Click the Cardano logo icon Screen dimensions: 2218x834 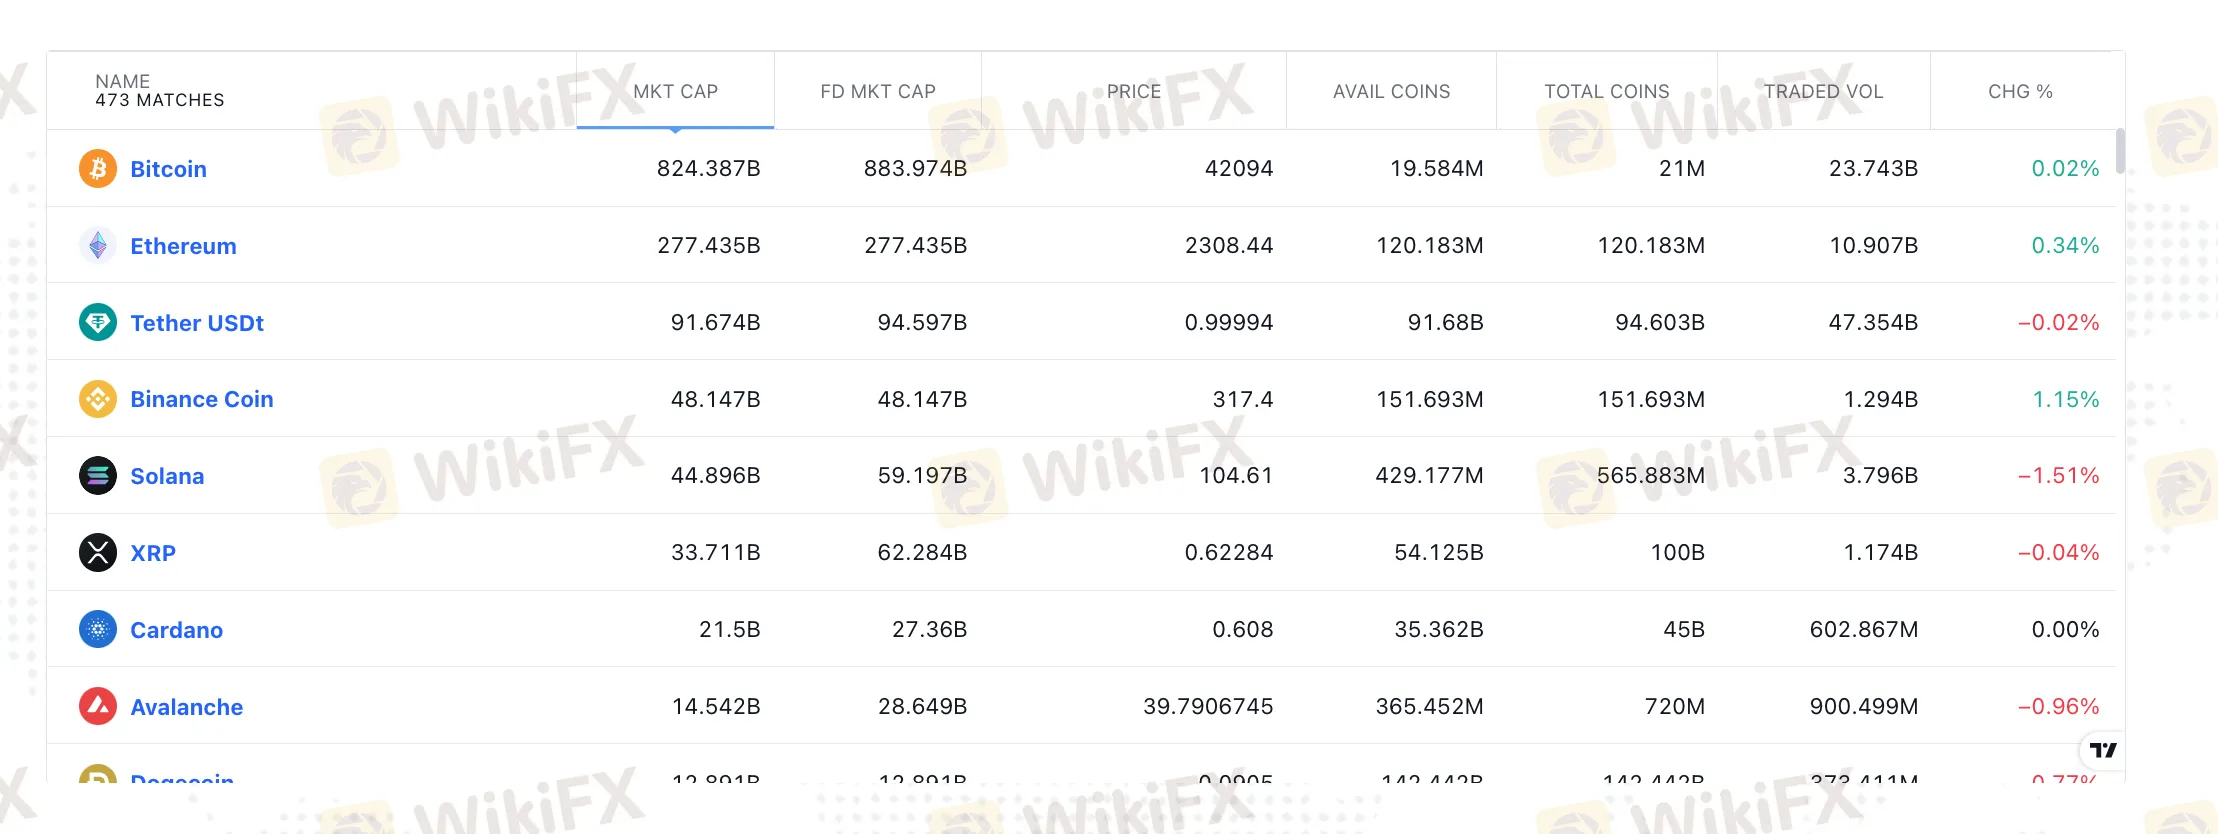[x=98, y=629]
